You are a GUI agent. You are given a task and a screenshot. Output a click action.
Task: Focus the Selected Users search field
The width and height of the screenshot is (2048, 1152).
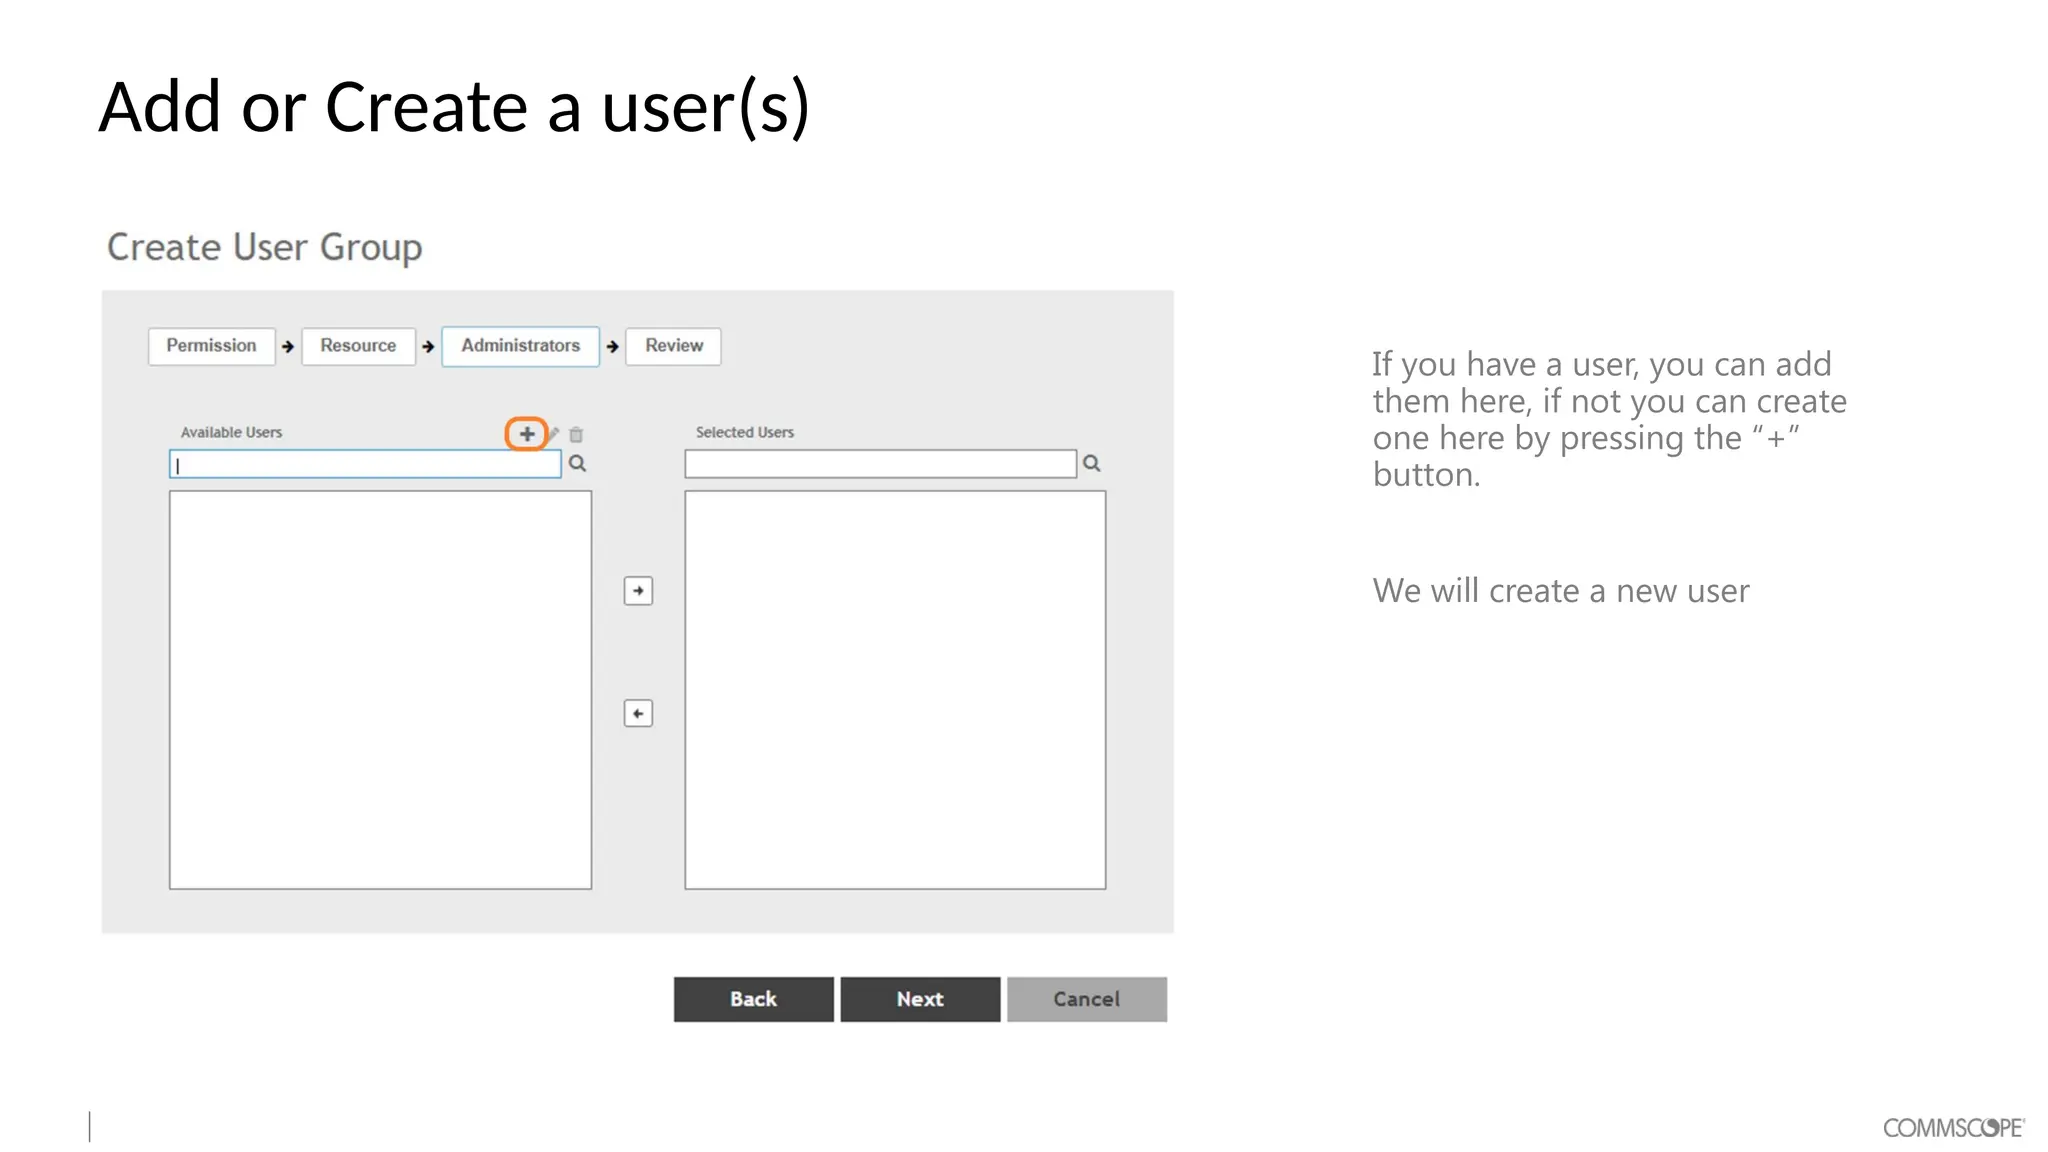coord(880,464)
